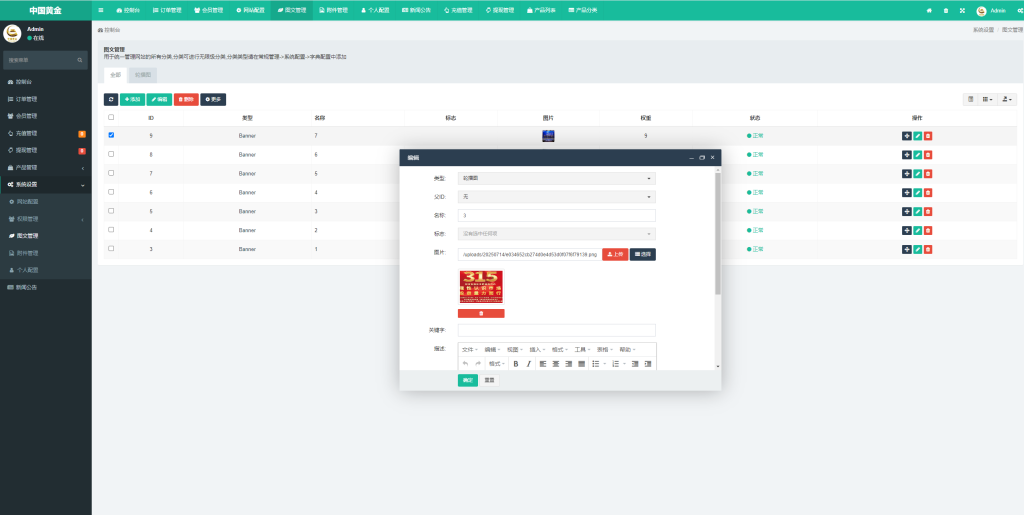This screenshot has height=515, width=1024.
Task: Open the 类型 dropdown in edit dialog
Action: click(556, 178)
